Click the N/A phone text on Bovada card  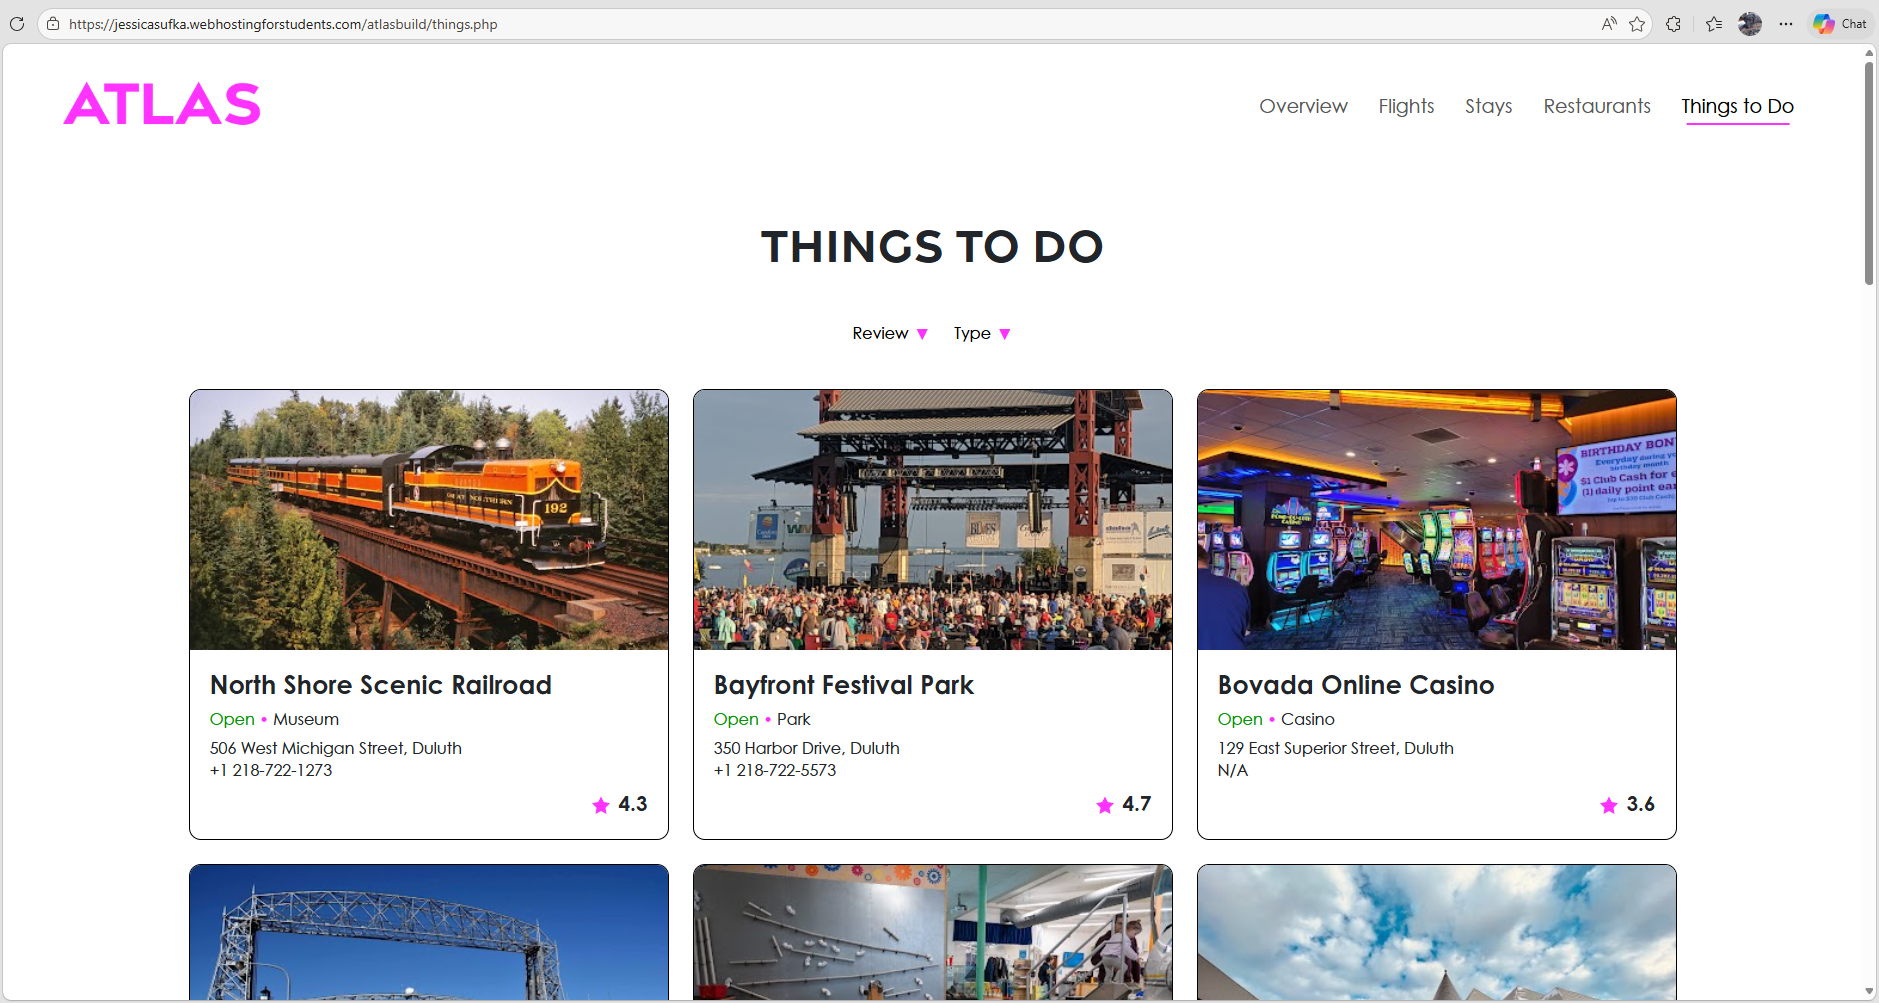pos(1233,770)
